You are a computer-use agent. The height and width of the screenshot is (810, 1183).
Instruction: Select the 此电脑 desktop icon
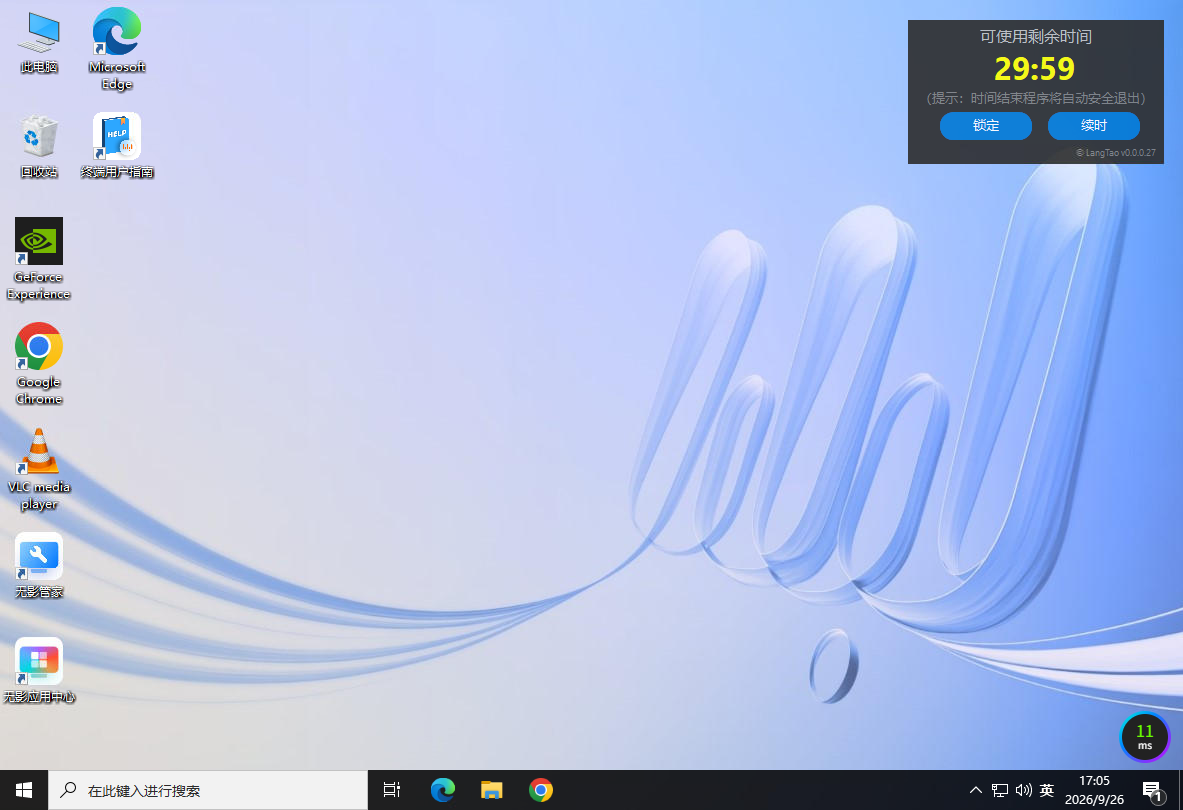point(39,43)
